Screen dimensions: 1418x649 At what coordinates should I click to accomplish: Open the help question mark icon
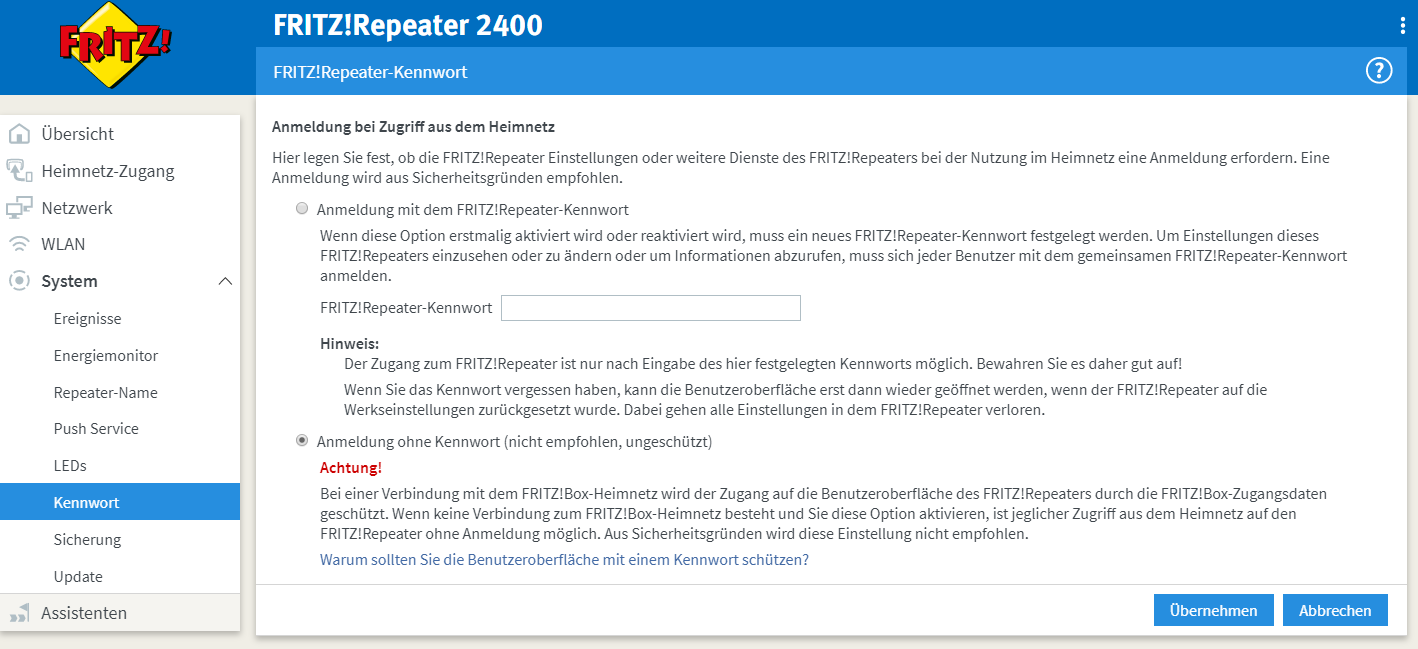coord(1379,71)
